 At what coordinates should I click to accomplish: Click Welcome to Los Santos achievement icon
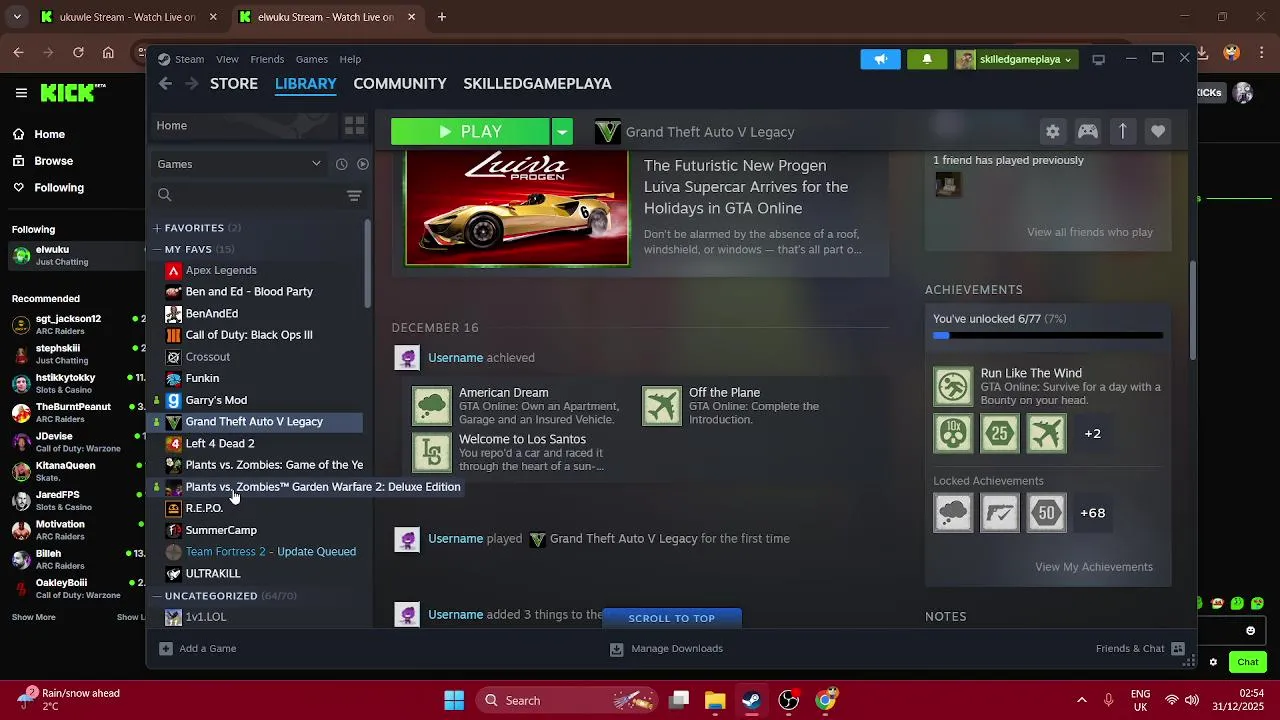(432, 452)
